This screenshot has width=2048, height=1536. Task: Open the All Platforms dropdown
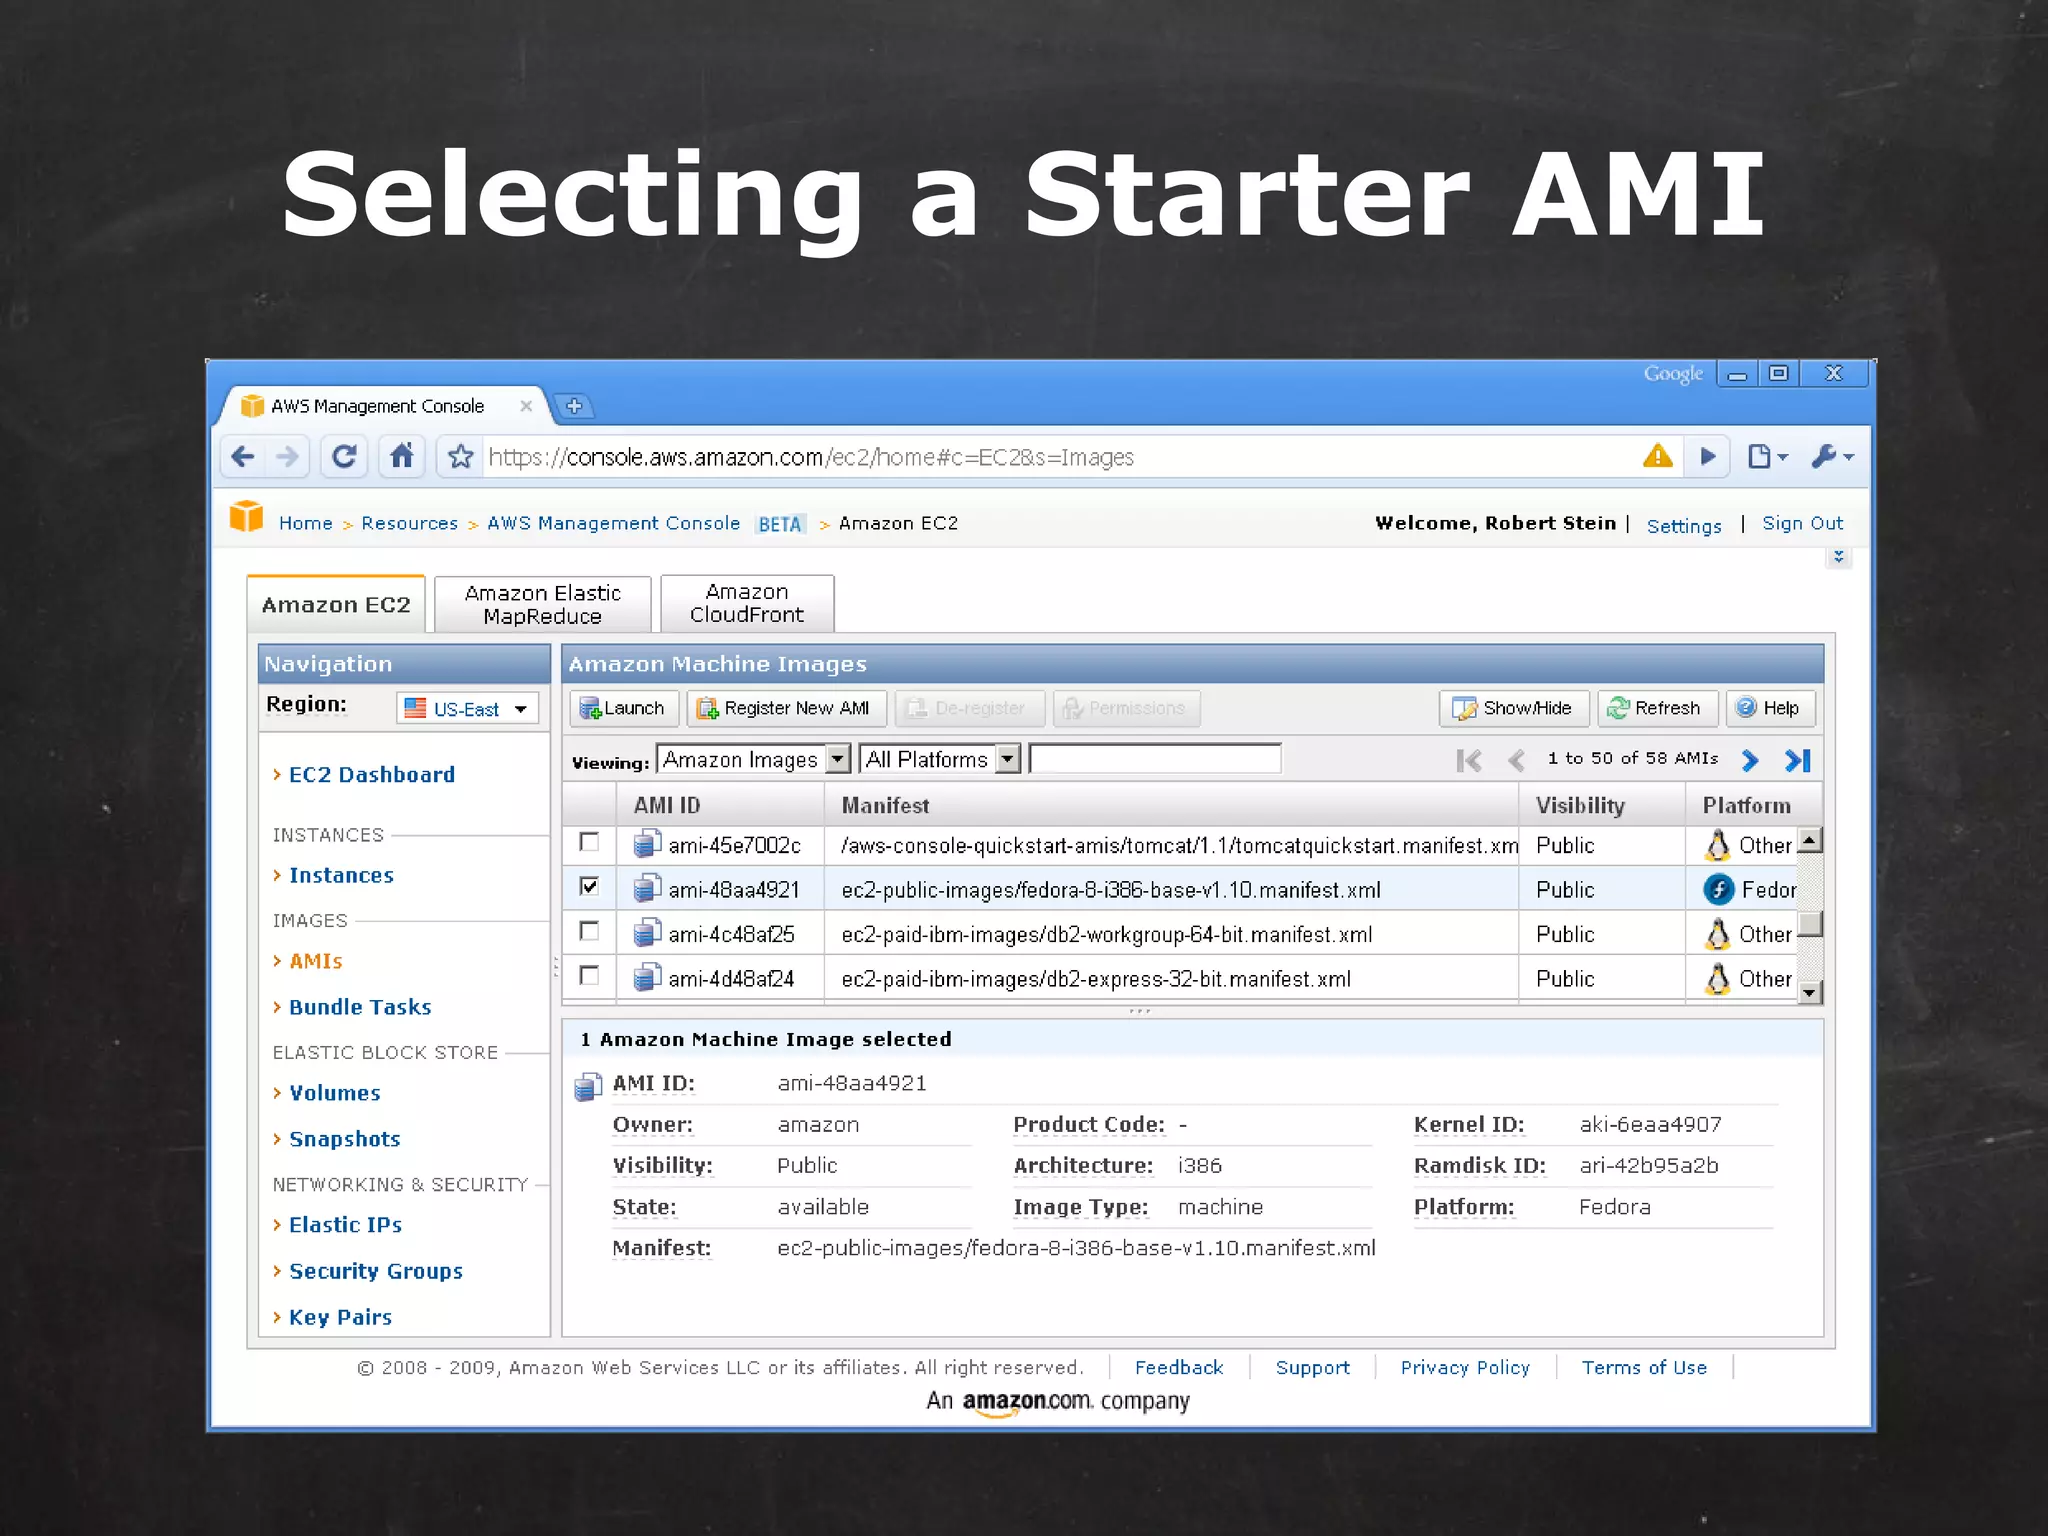tap(940, 759)
